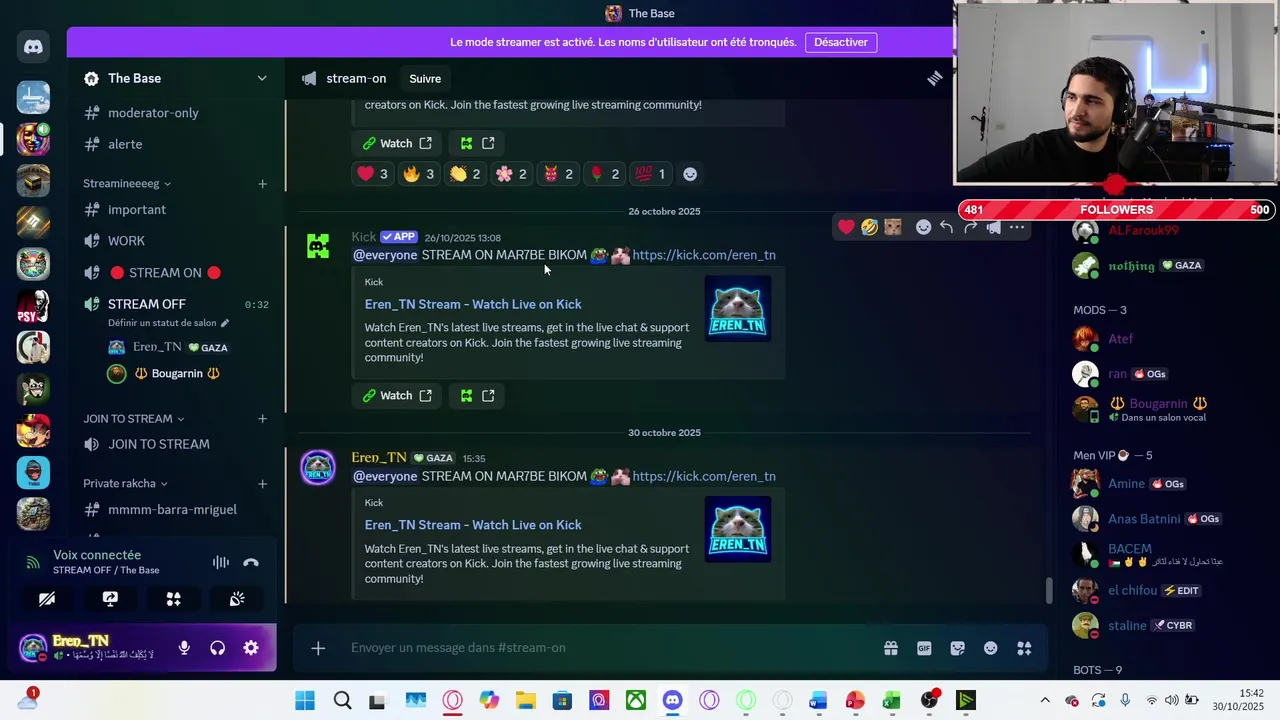Open the emoji picker in message bar

click(x=990, y=648)
